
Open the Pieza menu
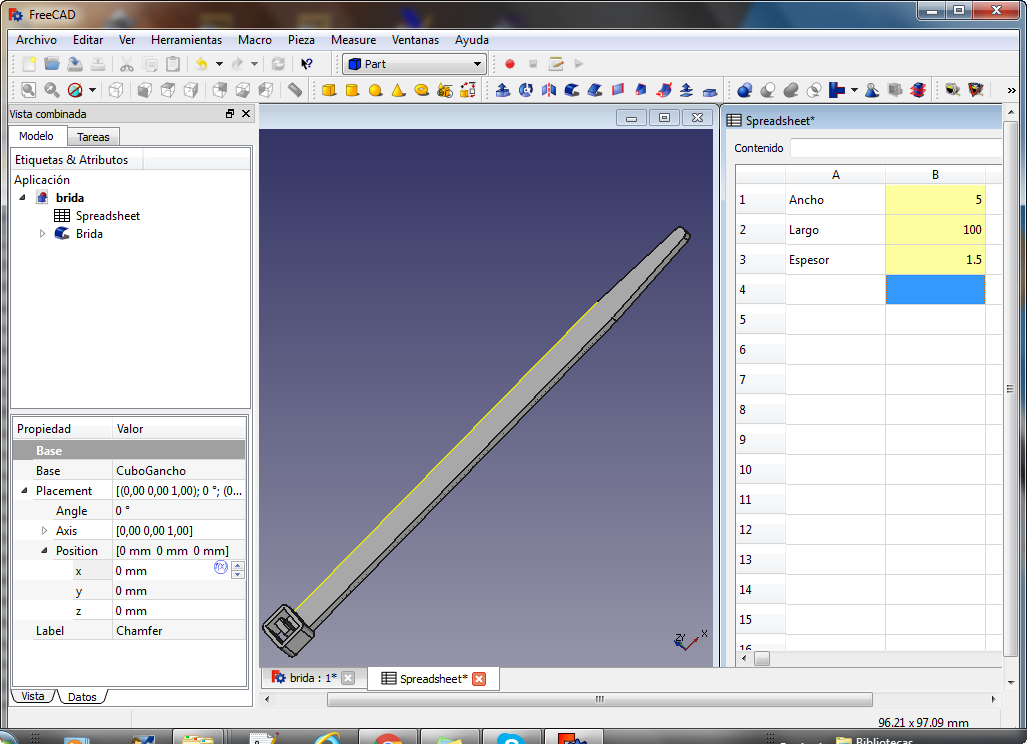[x=301, y=40]
